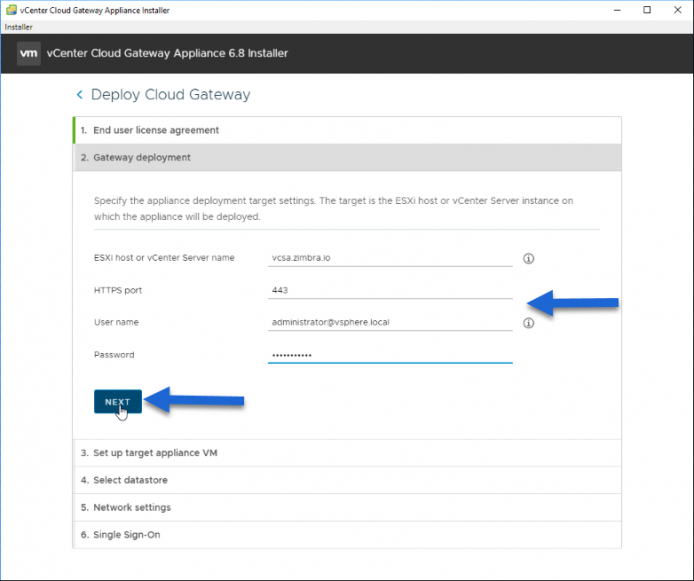Click the 'Password' label

pyautogui.click(x=114, y=355)
